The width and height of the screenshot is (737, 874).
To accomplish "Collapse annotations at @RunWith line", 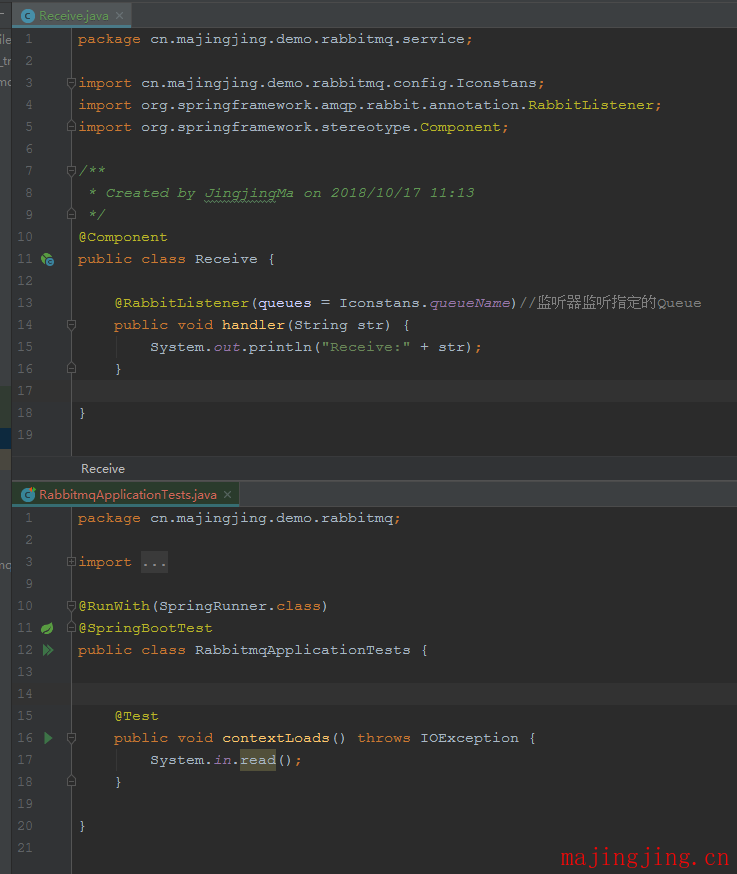I will tap(71, 606).
